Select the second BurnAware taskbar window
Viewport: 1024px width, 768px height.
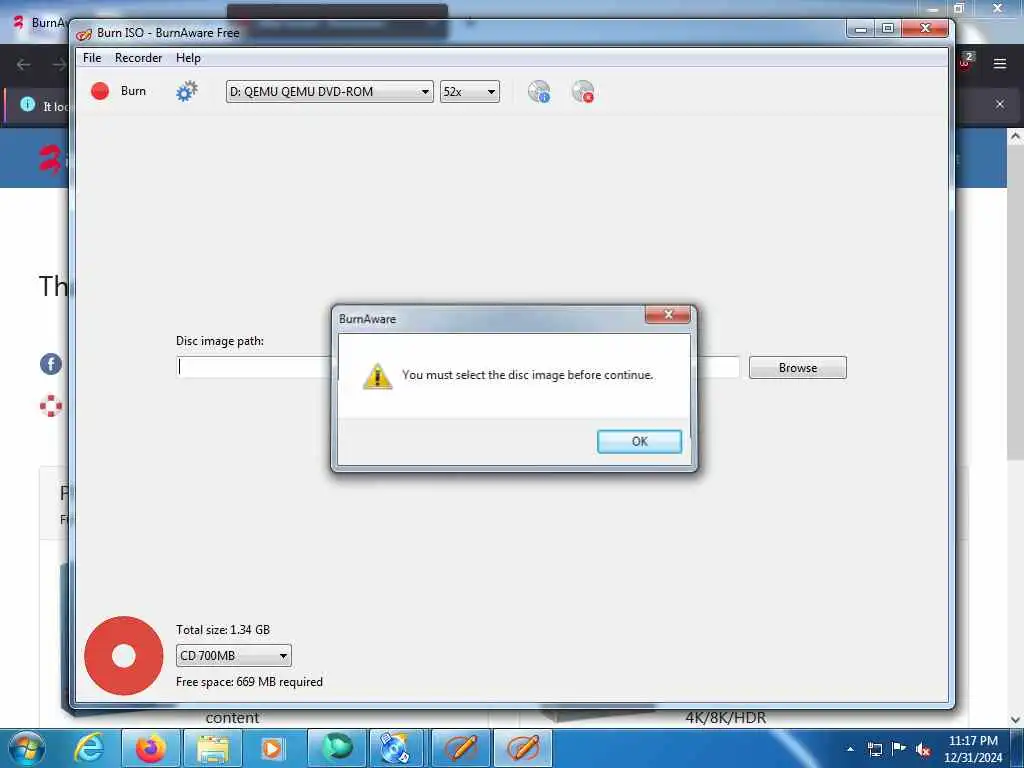[x=522, y=748]
